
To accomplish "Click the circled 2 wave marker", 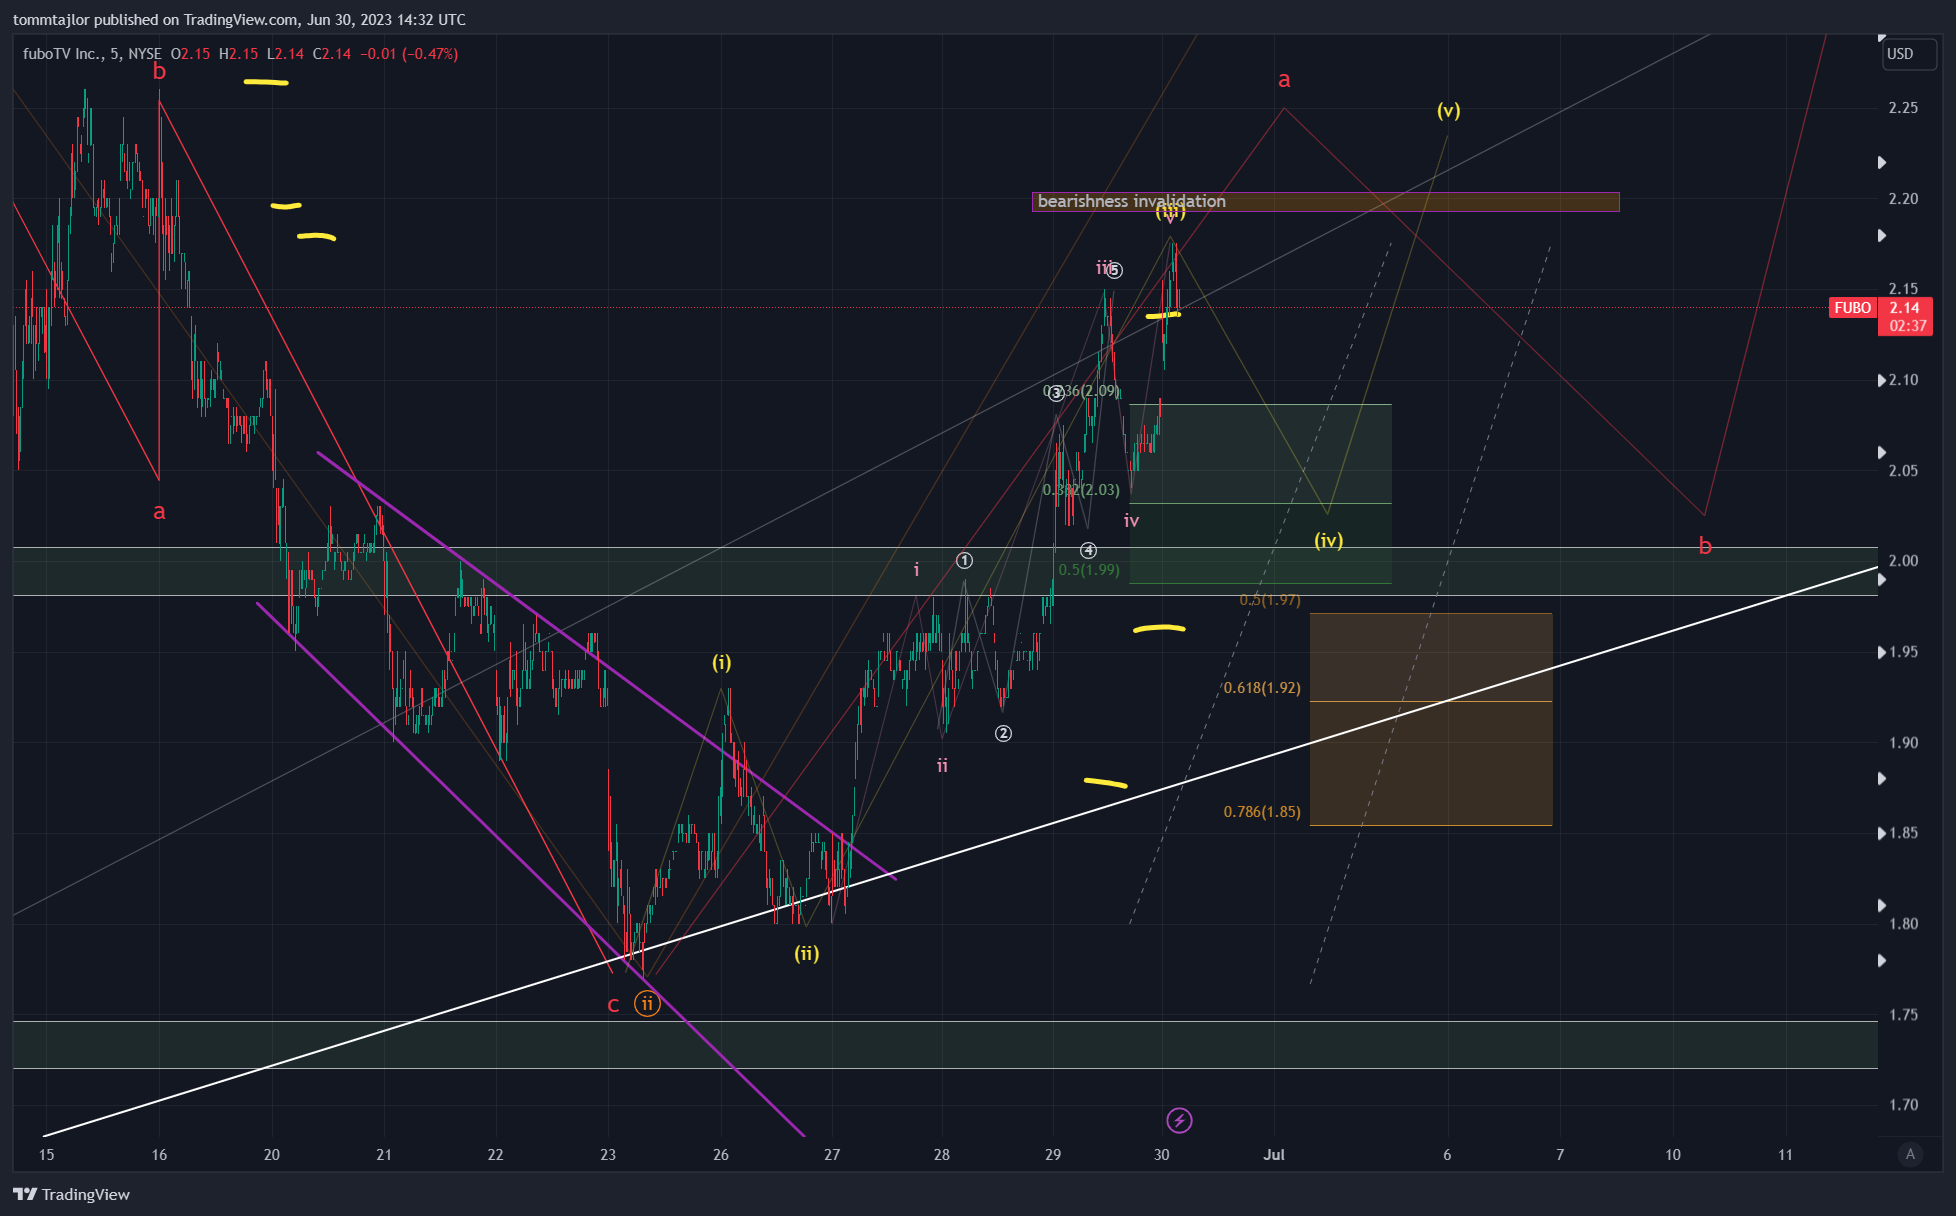I will (1003, 733).
